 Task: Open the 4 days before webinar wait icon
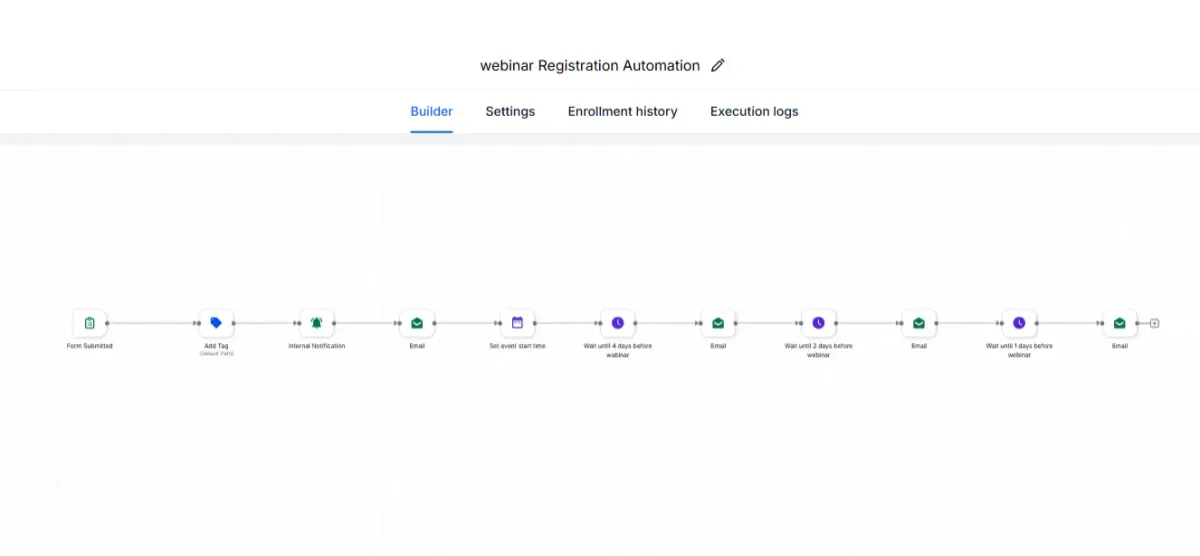coord(618,323)
